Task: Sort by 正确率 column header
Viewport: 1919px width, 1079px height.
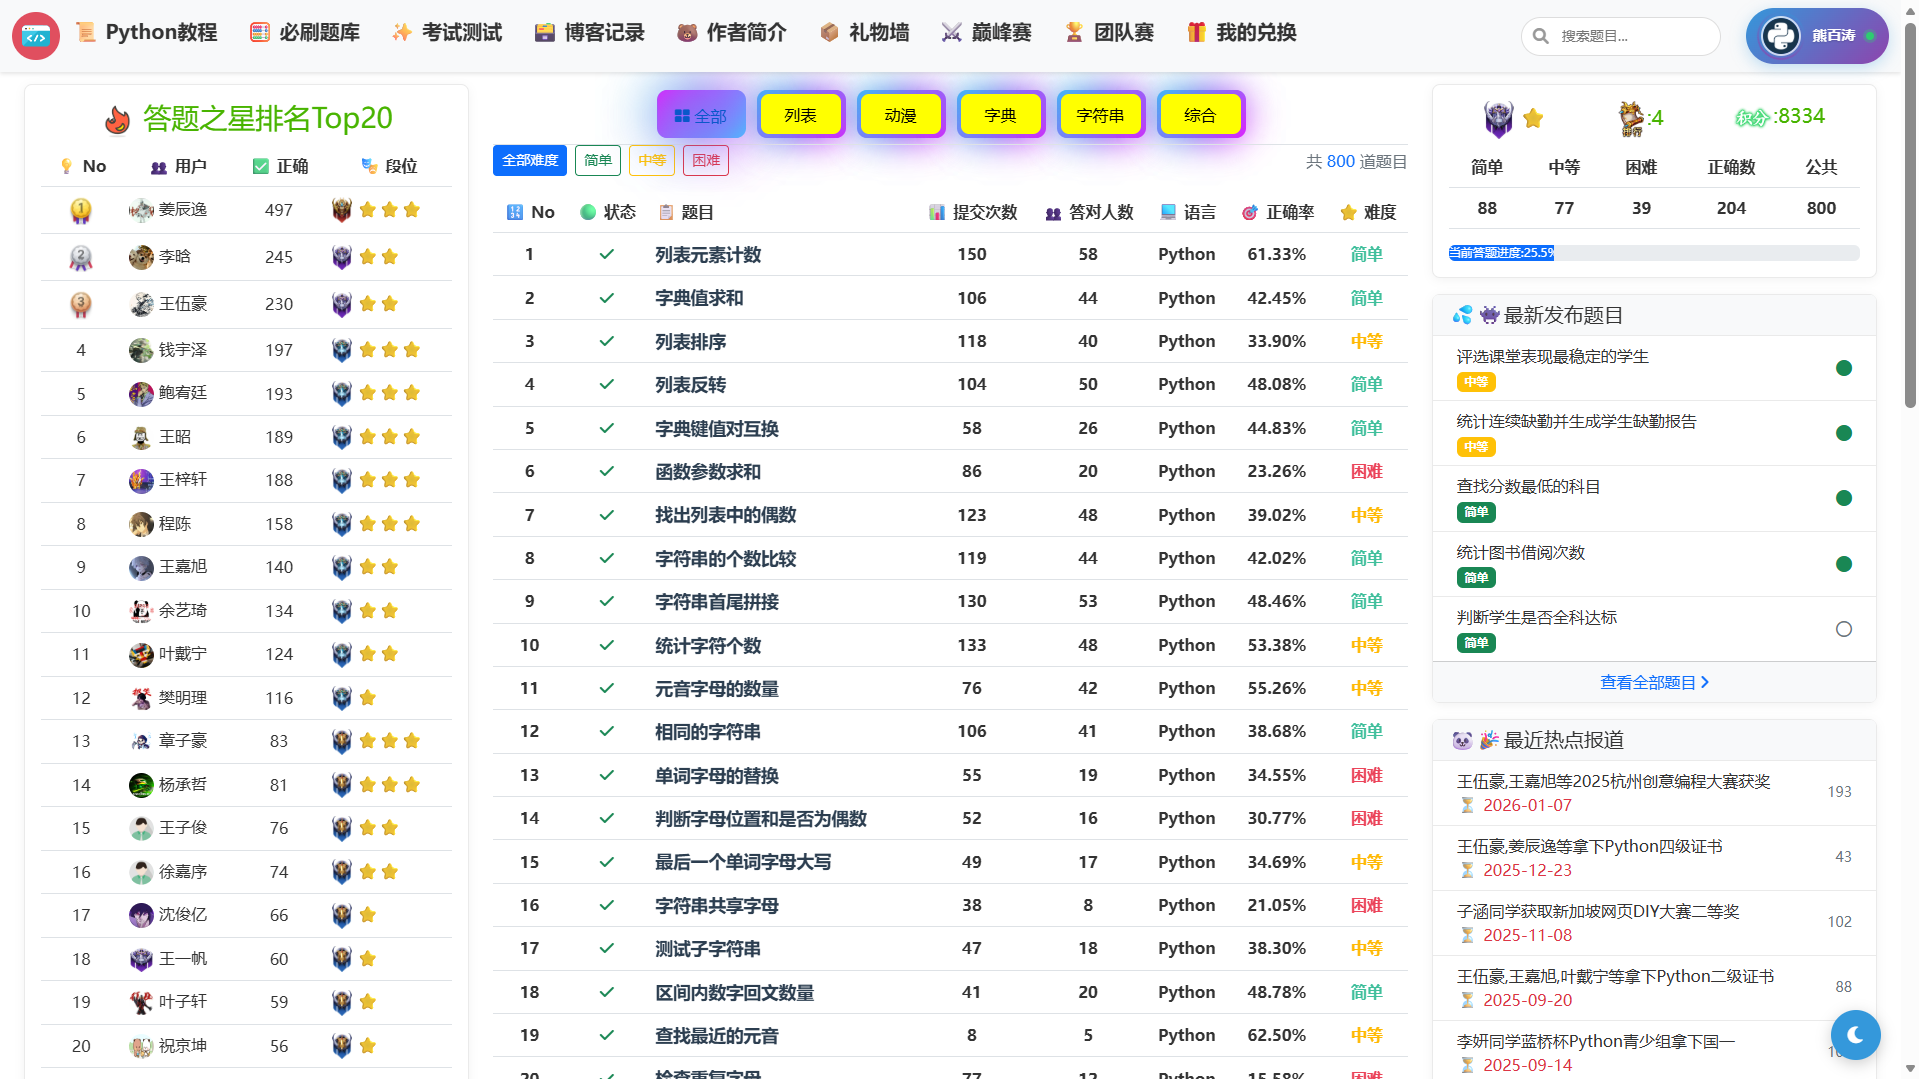Action: click(1289, 212)
